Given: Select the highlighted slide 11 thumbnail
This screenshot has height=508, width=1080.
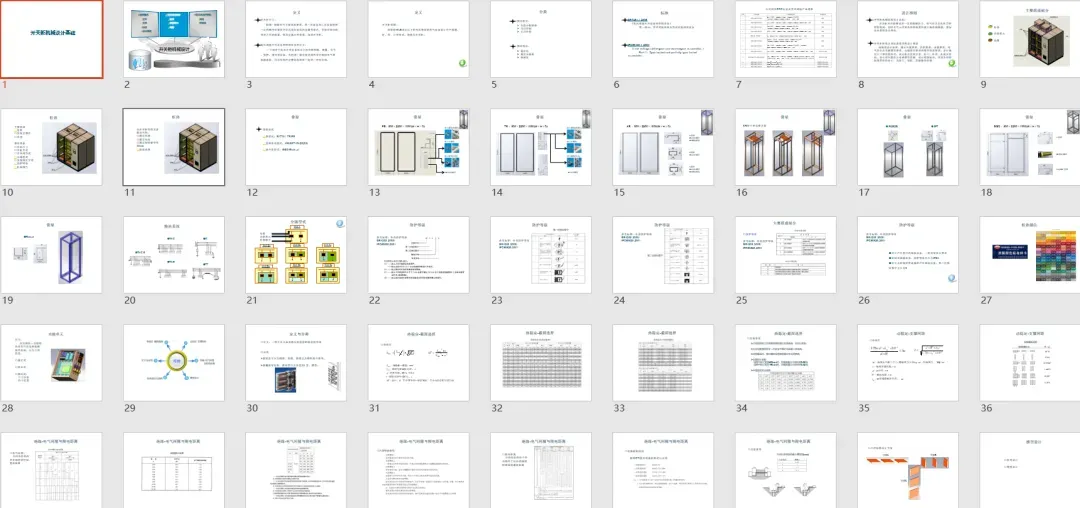Looking at the screenshot, I should [174, 147].
